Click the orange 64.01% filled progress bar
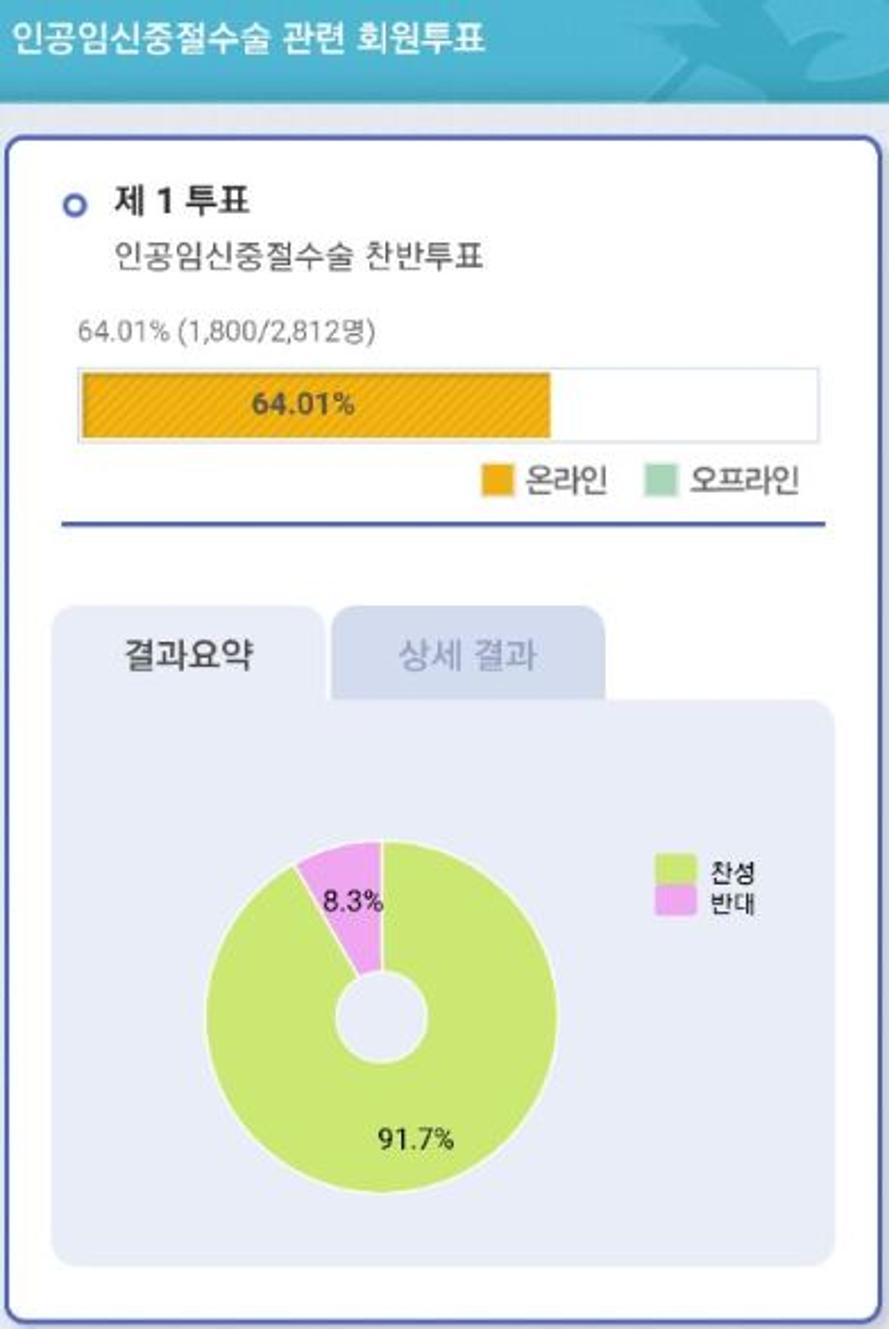 click(316, 405)
